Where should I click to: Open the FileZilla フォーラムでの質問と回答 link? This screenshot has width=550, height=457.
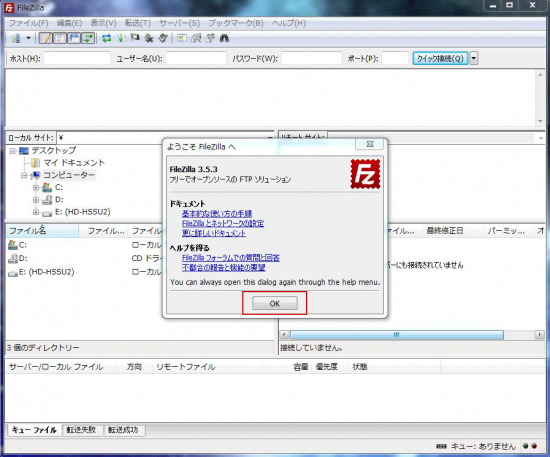point(230,258)
